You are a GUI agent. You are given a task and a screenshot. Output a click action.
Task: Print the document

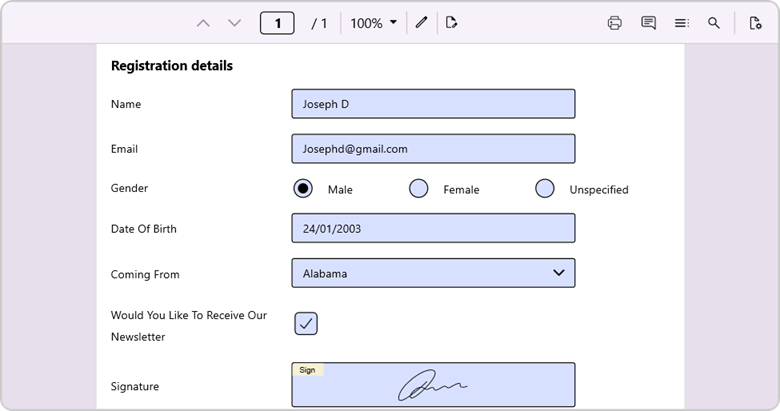pyautogui.click(x=615, y=23)
